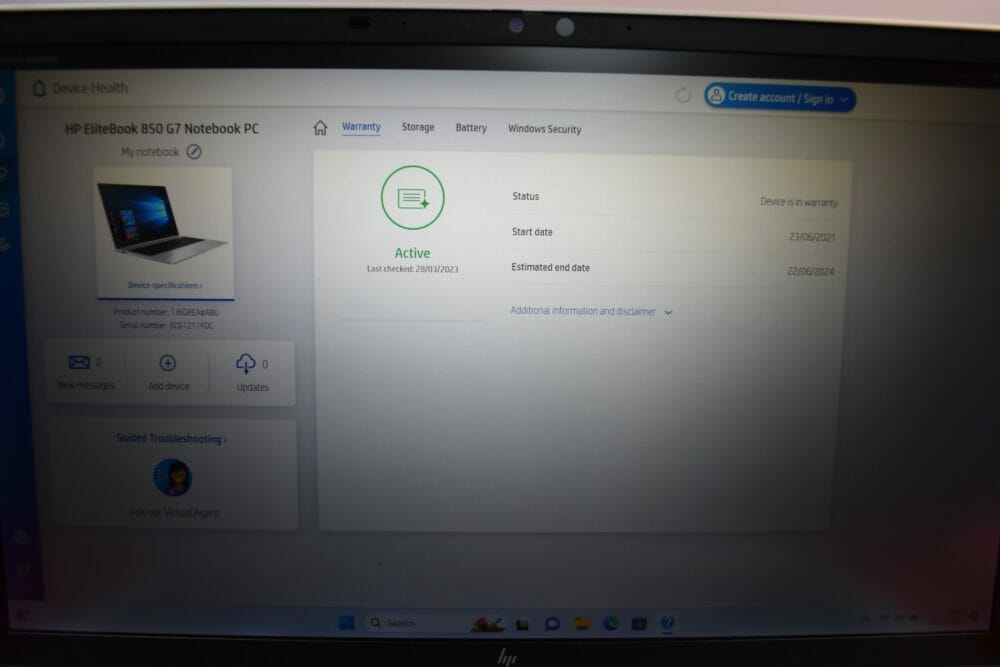Click the Add device plus icon

[x=168, y=363]
